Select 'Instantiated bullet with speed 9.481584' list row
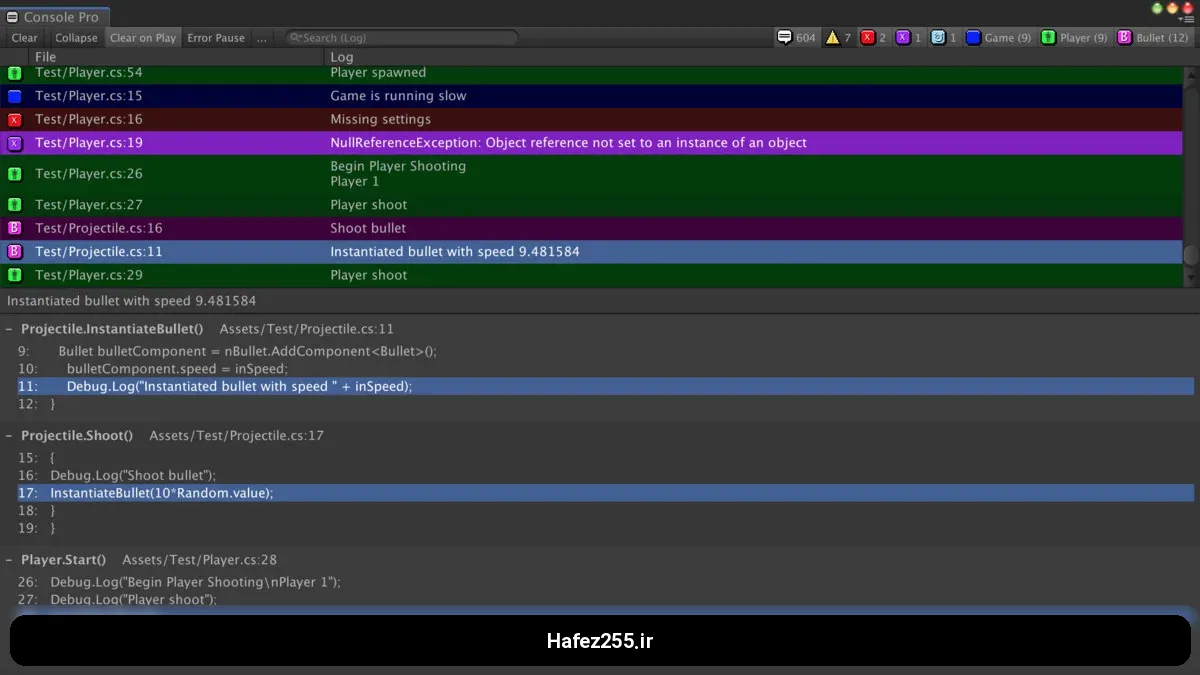 pyautogui.click(x=591, y=252)
